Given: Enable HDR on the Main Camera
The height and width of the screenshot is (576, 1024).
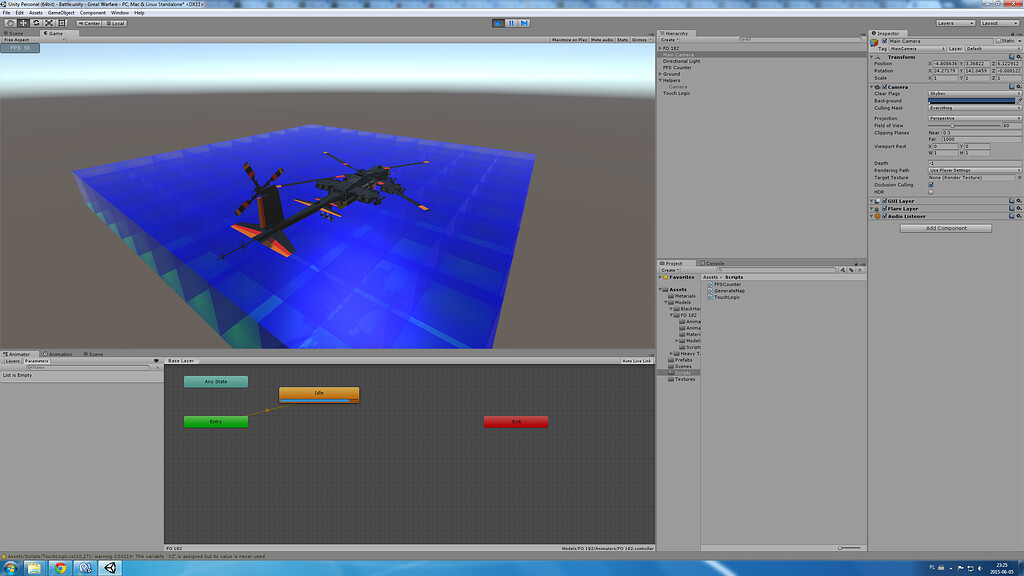Looking at the screenshot, I should [x=931, y=192].
